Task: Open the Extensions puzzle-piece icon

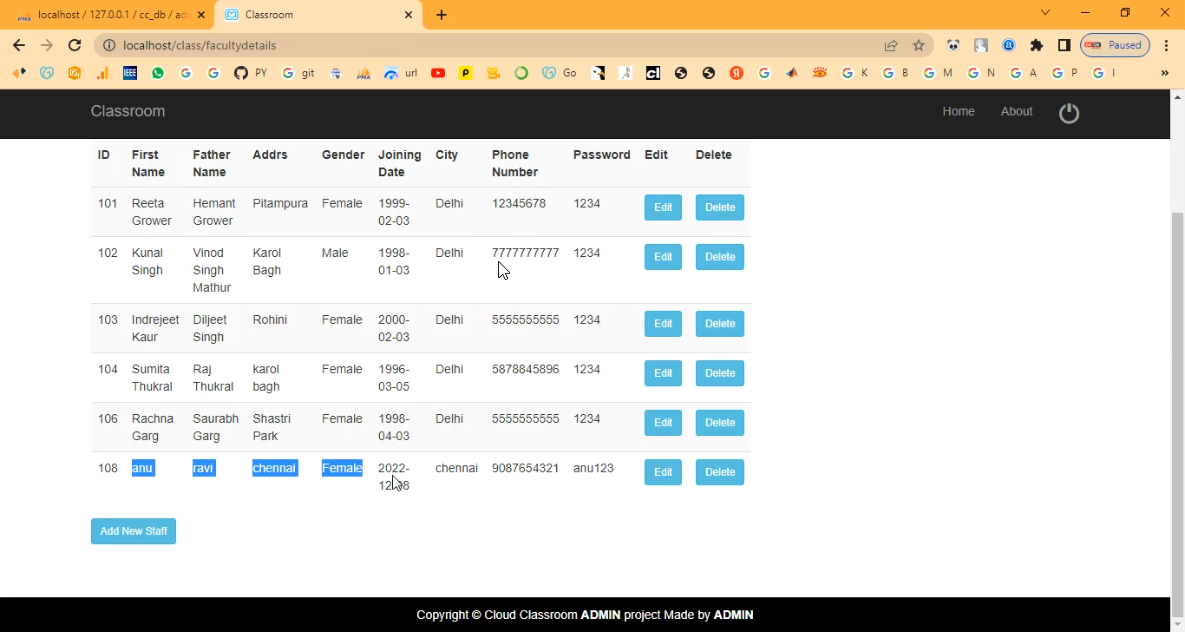Action: pos(1036,45)
